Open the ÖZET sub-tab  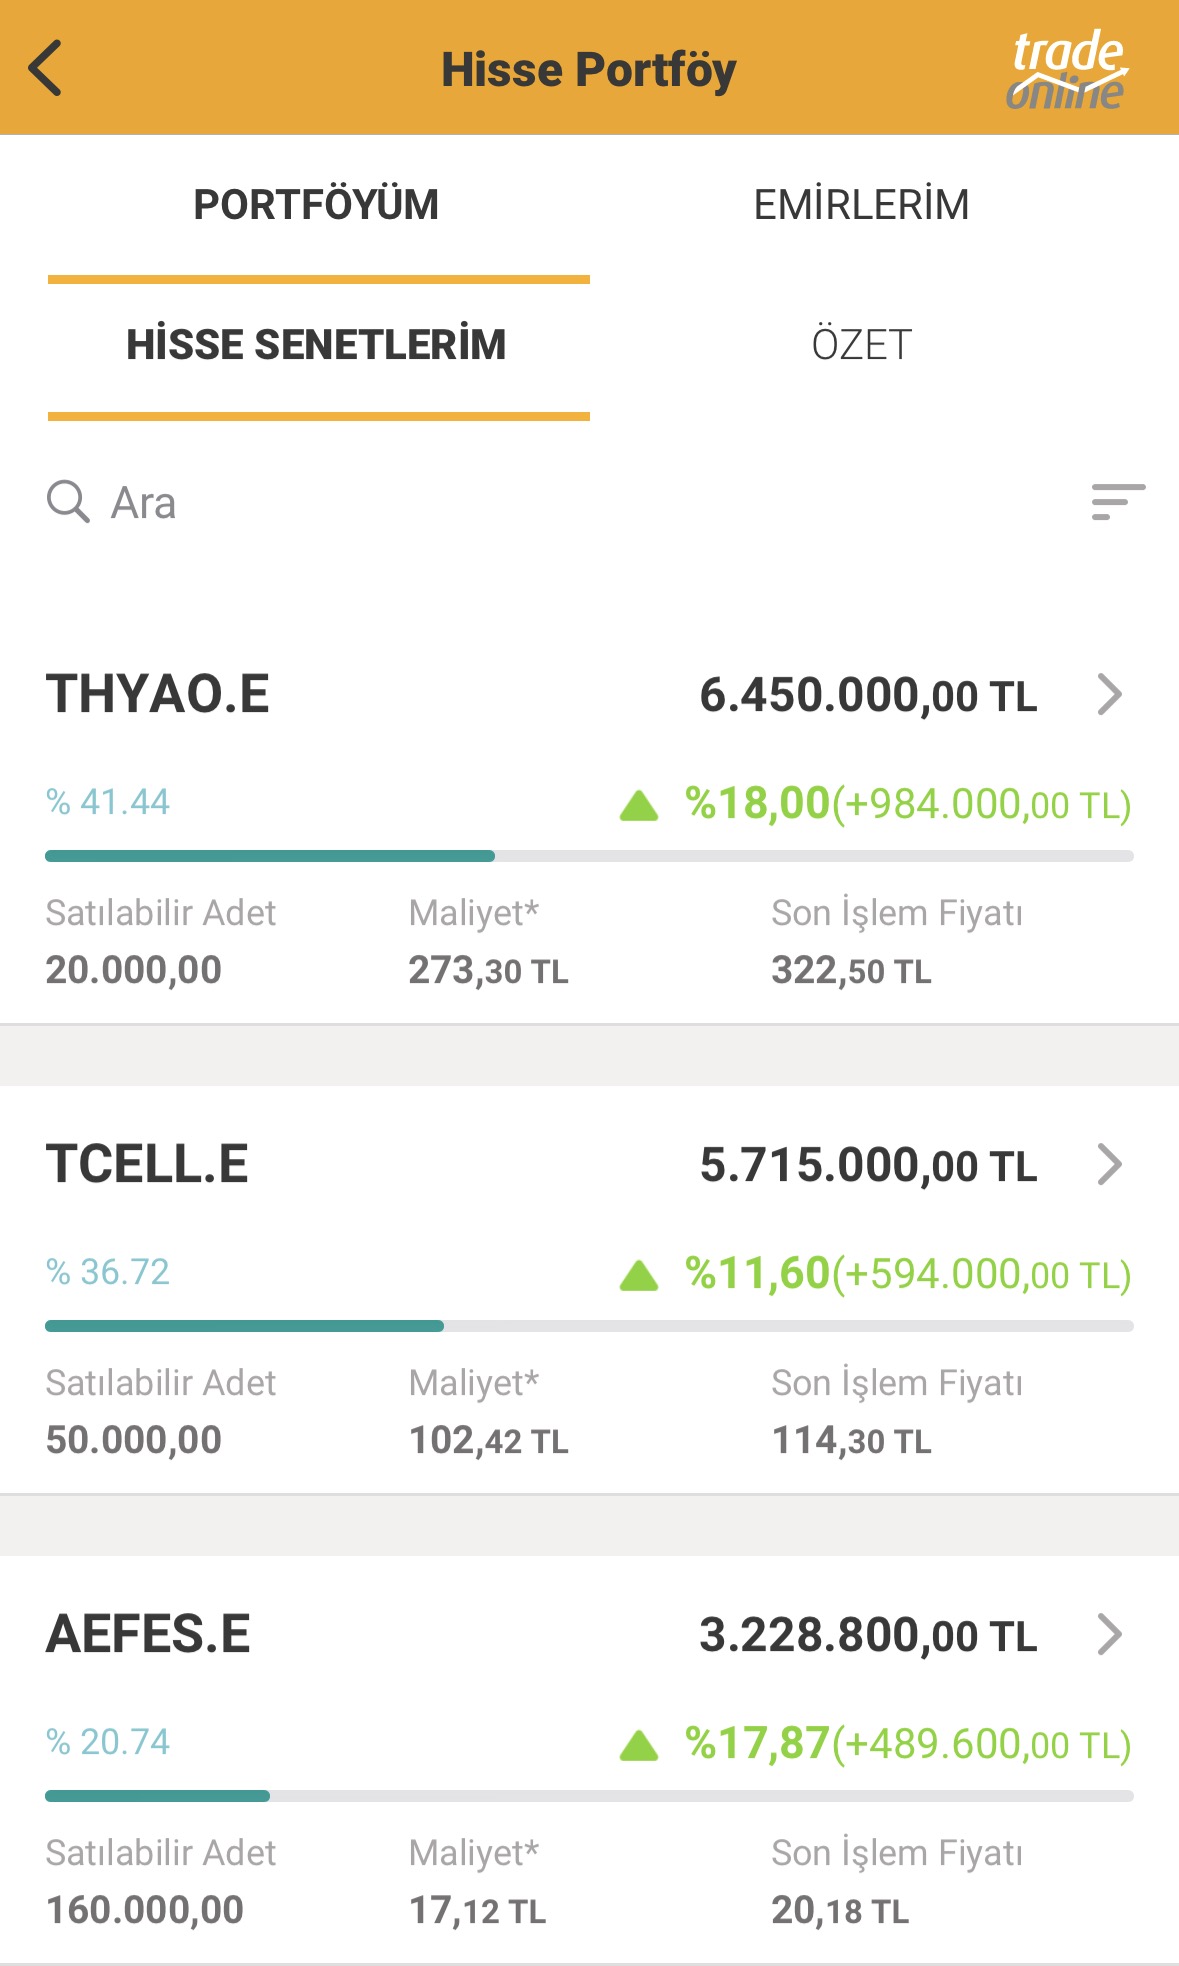point(861,345)
